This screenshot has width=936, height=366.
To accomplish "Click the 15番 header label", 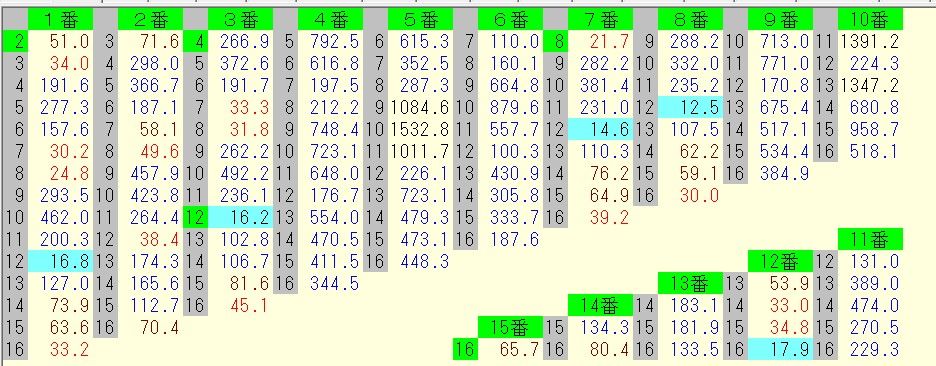I will [510, 327].
